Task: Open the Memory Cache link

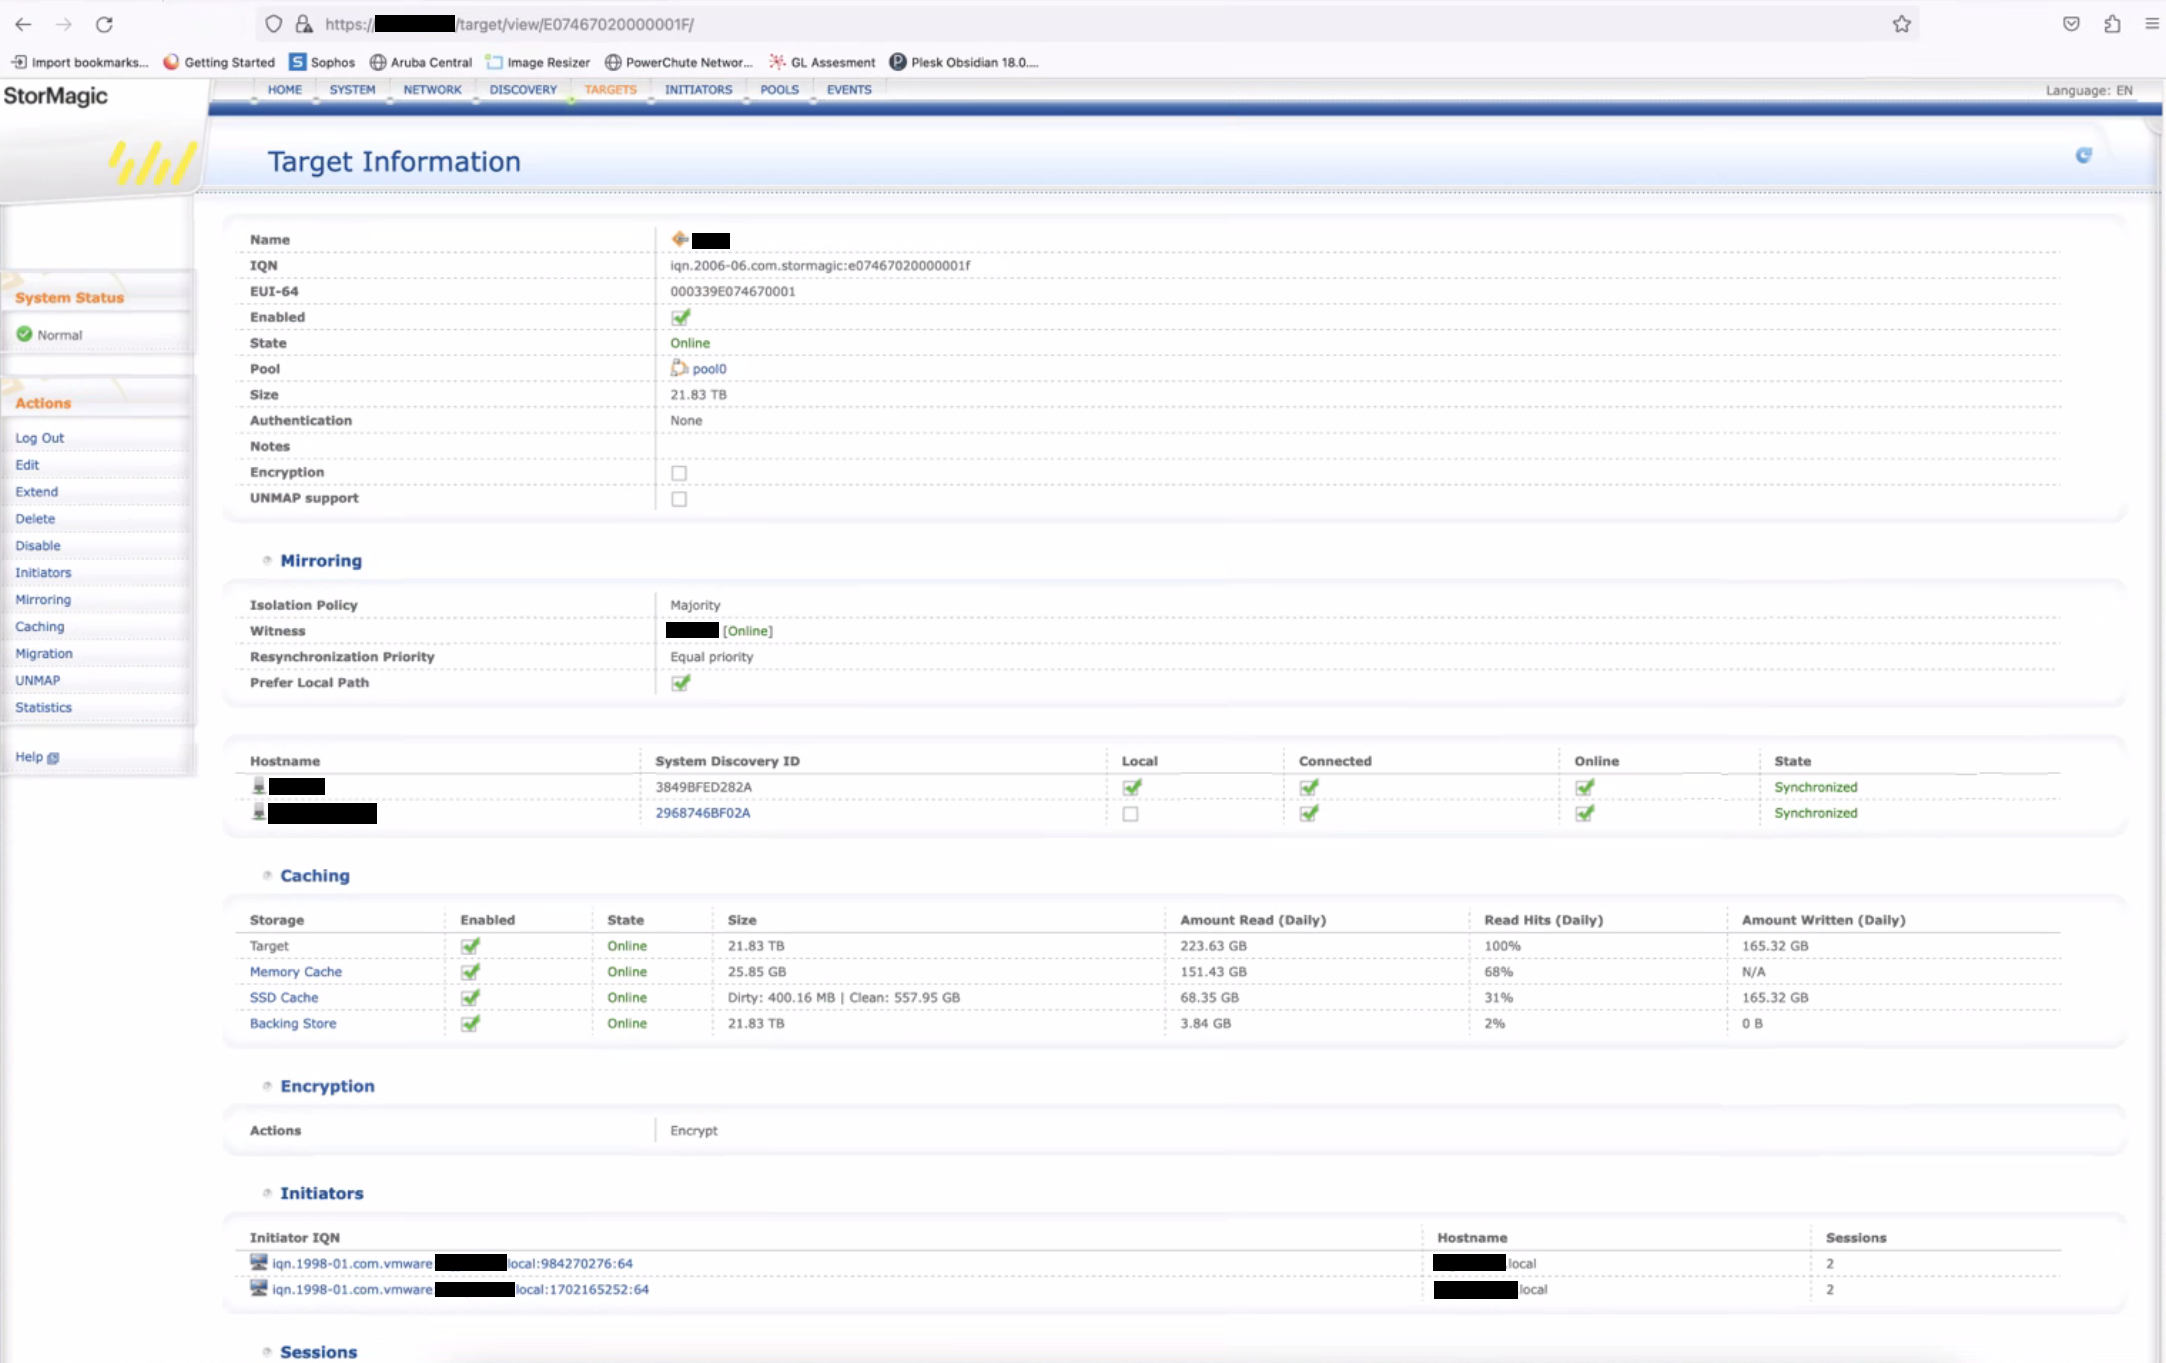Action: click(x=296, y=971)
